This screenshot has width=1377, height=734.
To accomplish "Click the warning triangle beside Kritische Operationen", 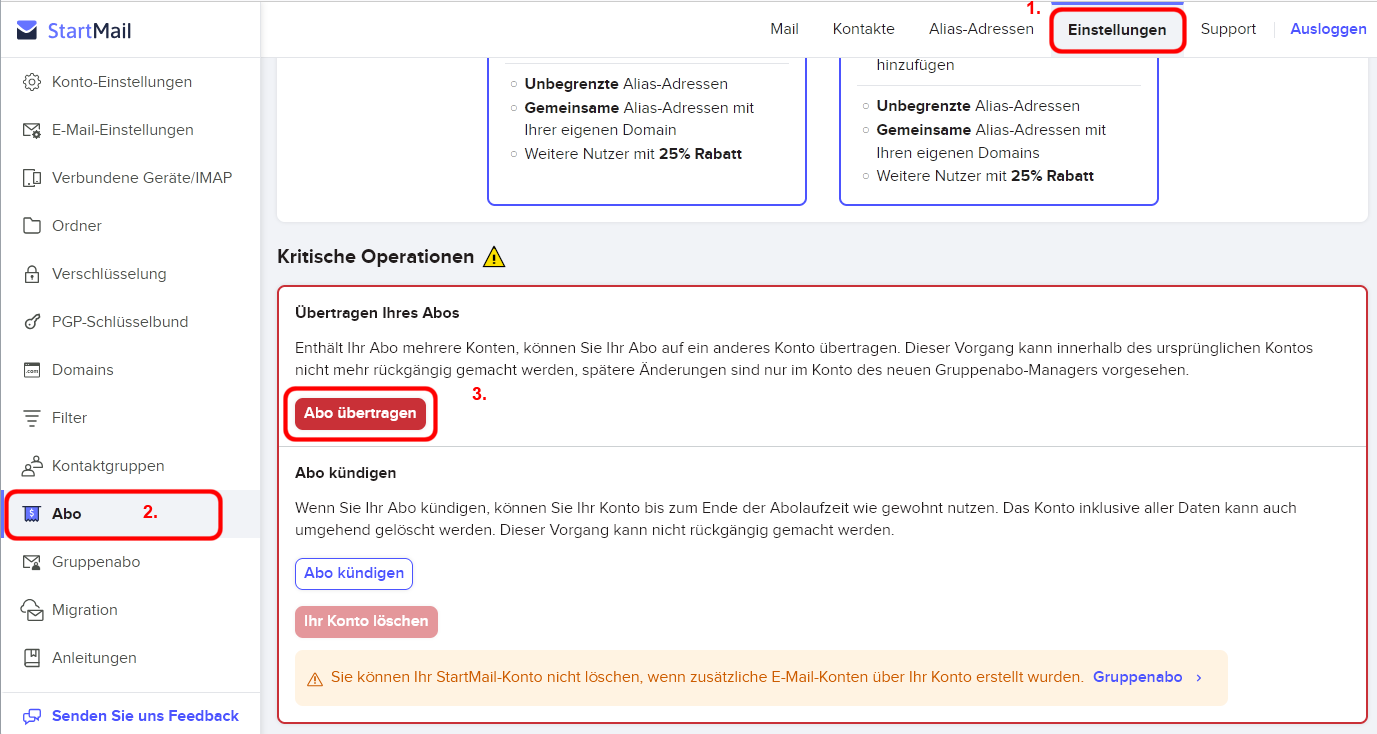I will [494, 257].
